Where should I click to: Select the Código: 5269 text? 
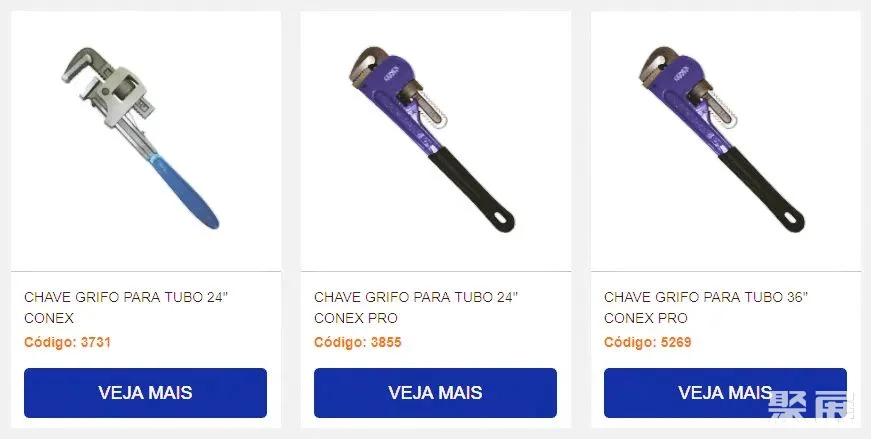pyautogui.click(x=647, y=342)
